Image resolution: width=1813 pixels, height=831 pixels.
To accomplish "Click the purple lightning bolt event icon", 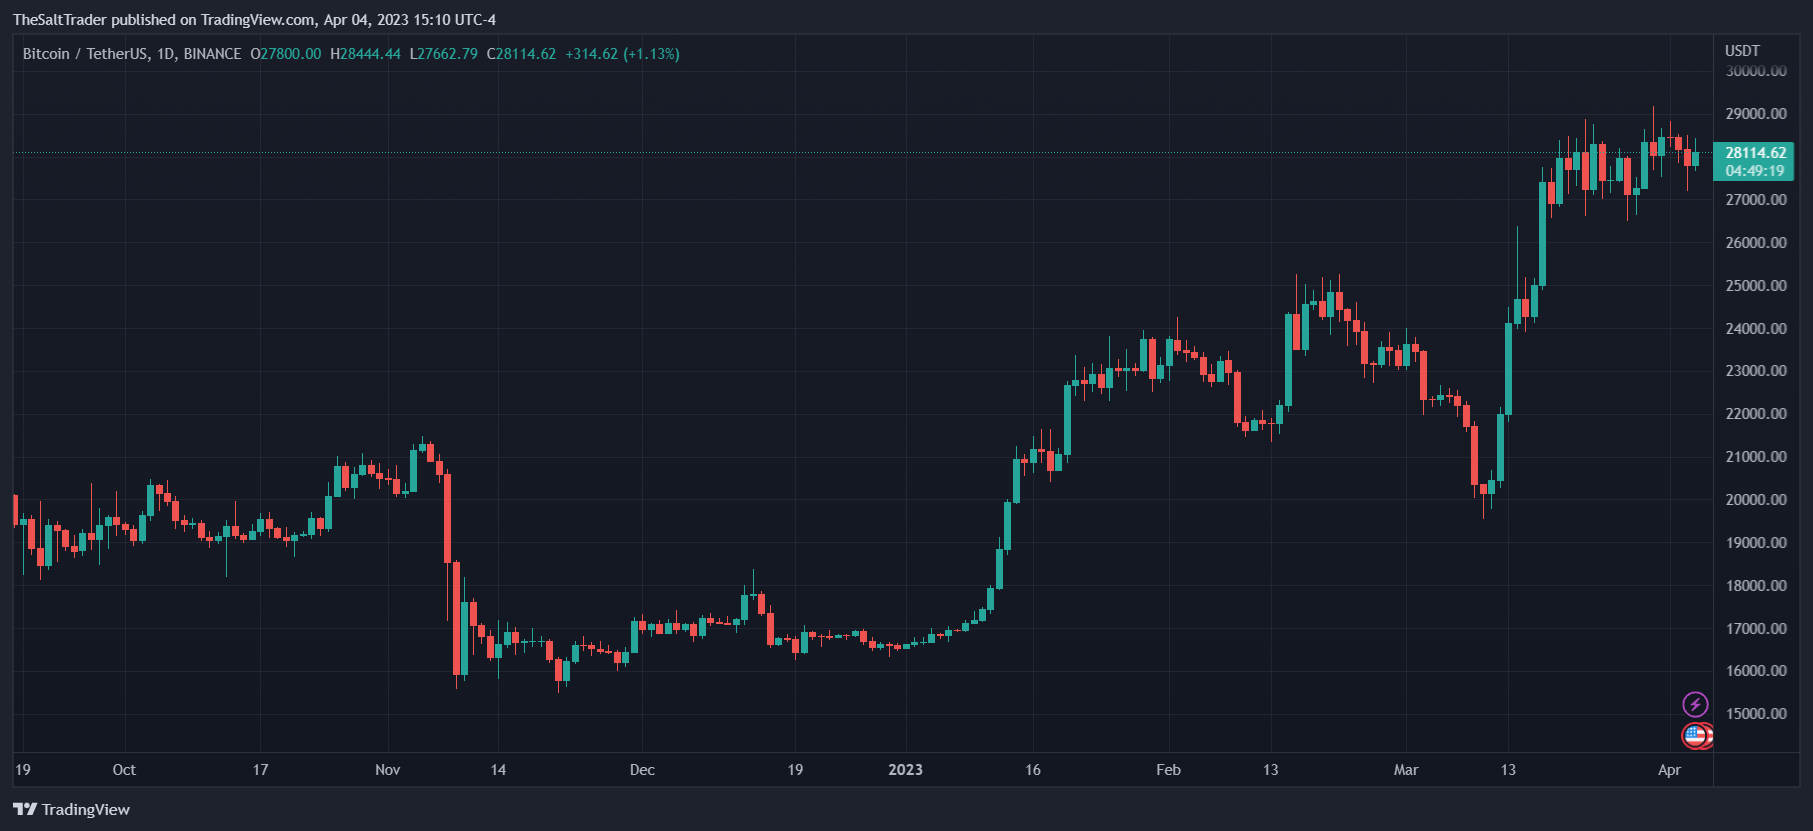I will point(1695,704).
